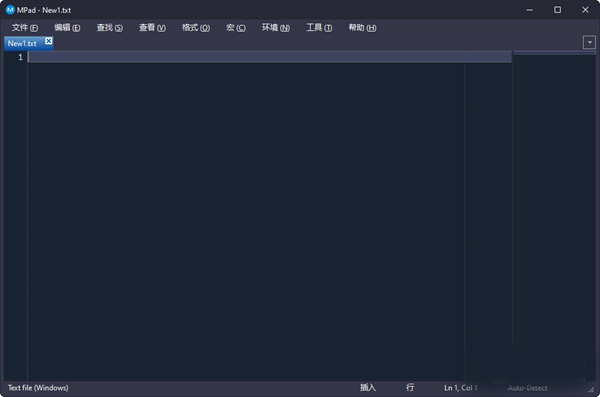Open the 环境 (N) menu
This screenshot has height=397, width=600.
[x=276, y=28]
